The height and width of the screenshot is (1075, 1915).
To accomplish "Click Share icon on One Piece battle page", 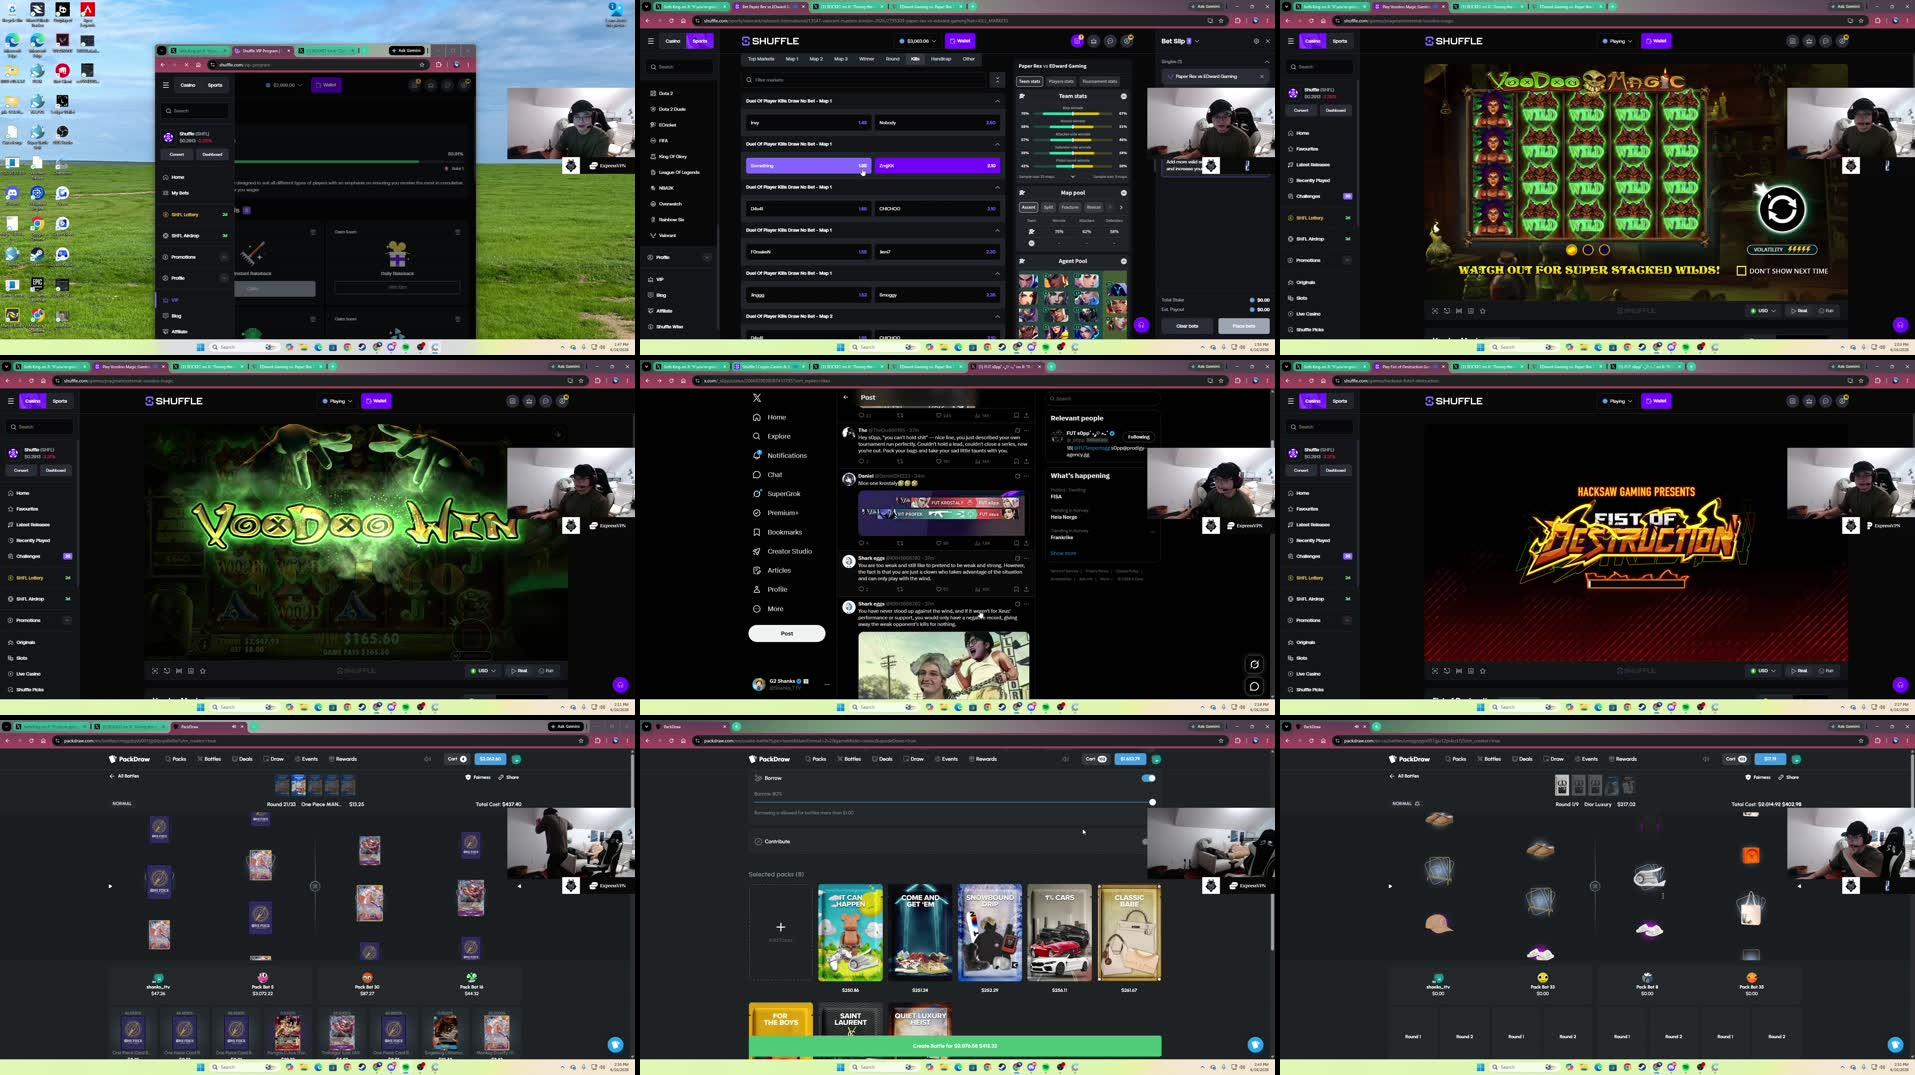I will tap(508, 777).
